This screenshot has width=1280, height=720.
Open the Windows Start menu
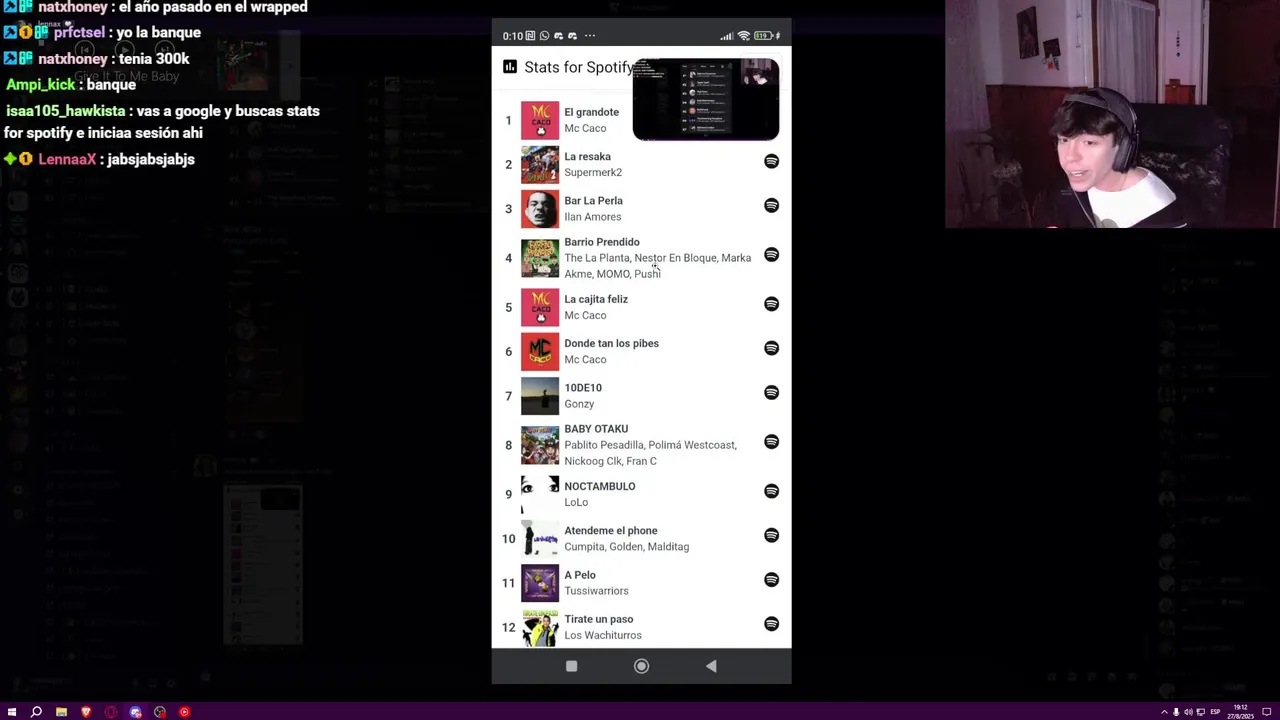click(x=12, y=712)
